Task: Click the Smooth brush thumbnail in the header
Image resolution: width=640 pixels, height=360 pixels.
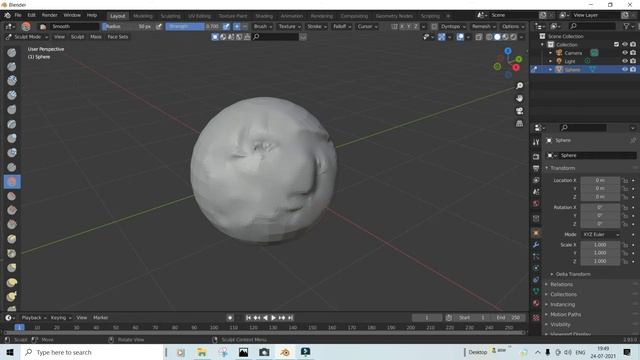Action: pos(26,27)
